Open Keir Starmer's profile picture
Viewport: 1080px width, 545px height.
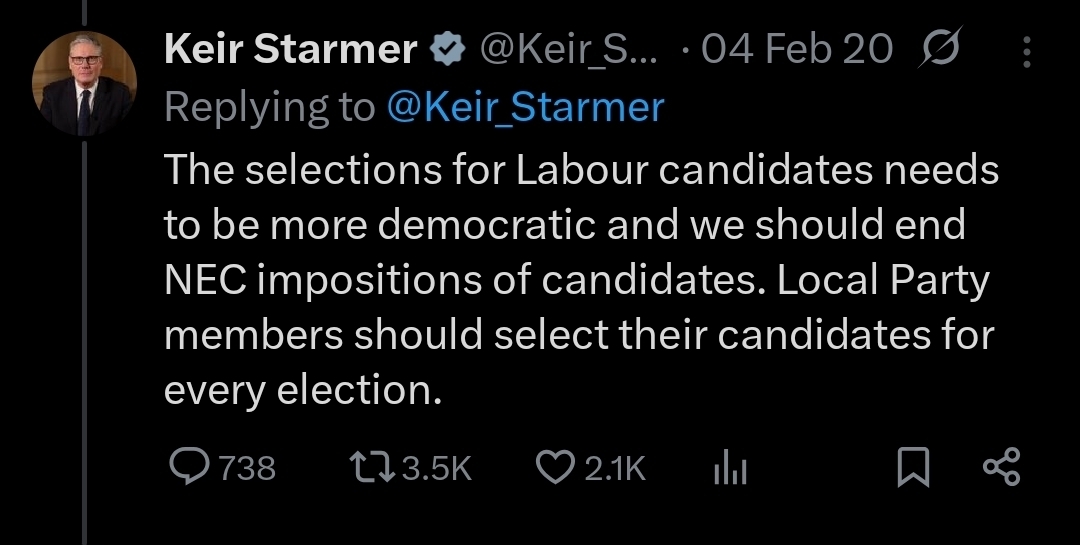coord(85,84)
